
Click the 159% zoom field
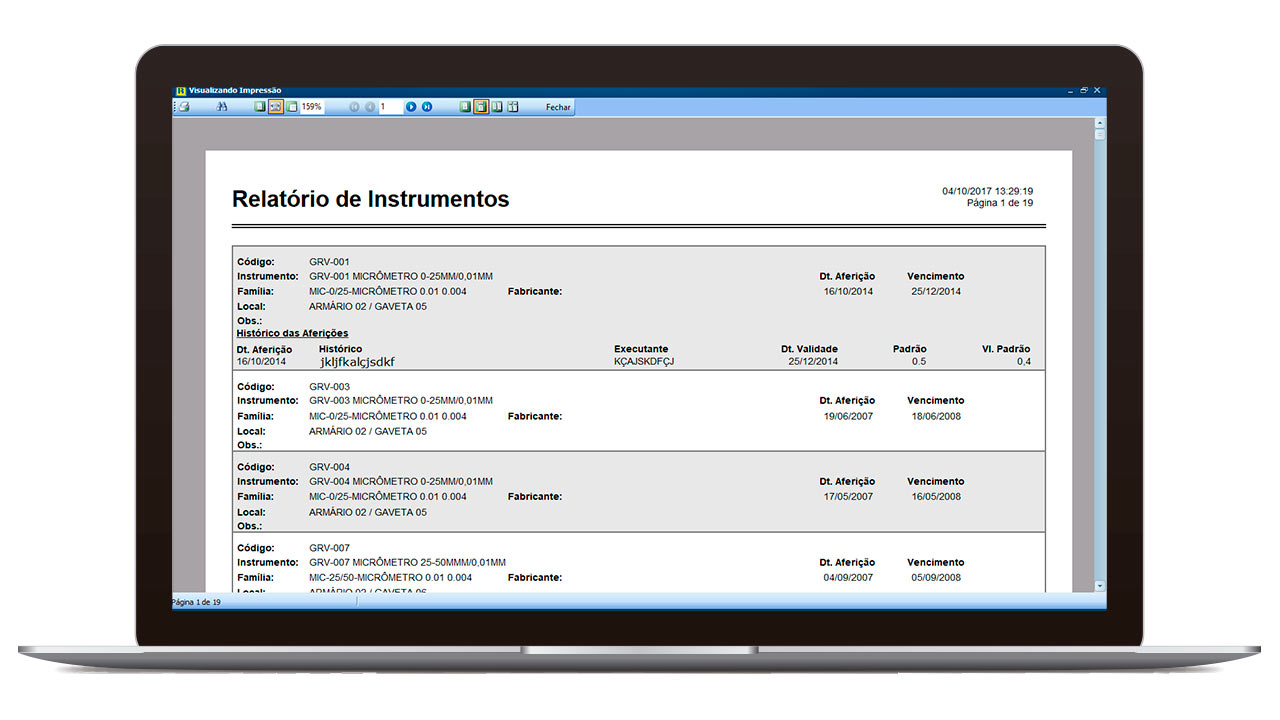click(312, 107)
